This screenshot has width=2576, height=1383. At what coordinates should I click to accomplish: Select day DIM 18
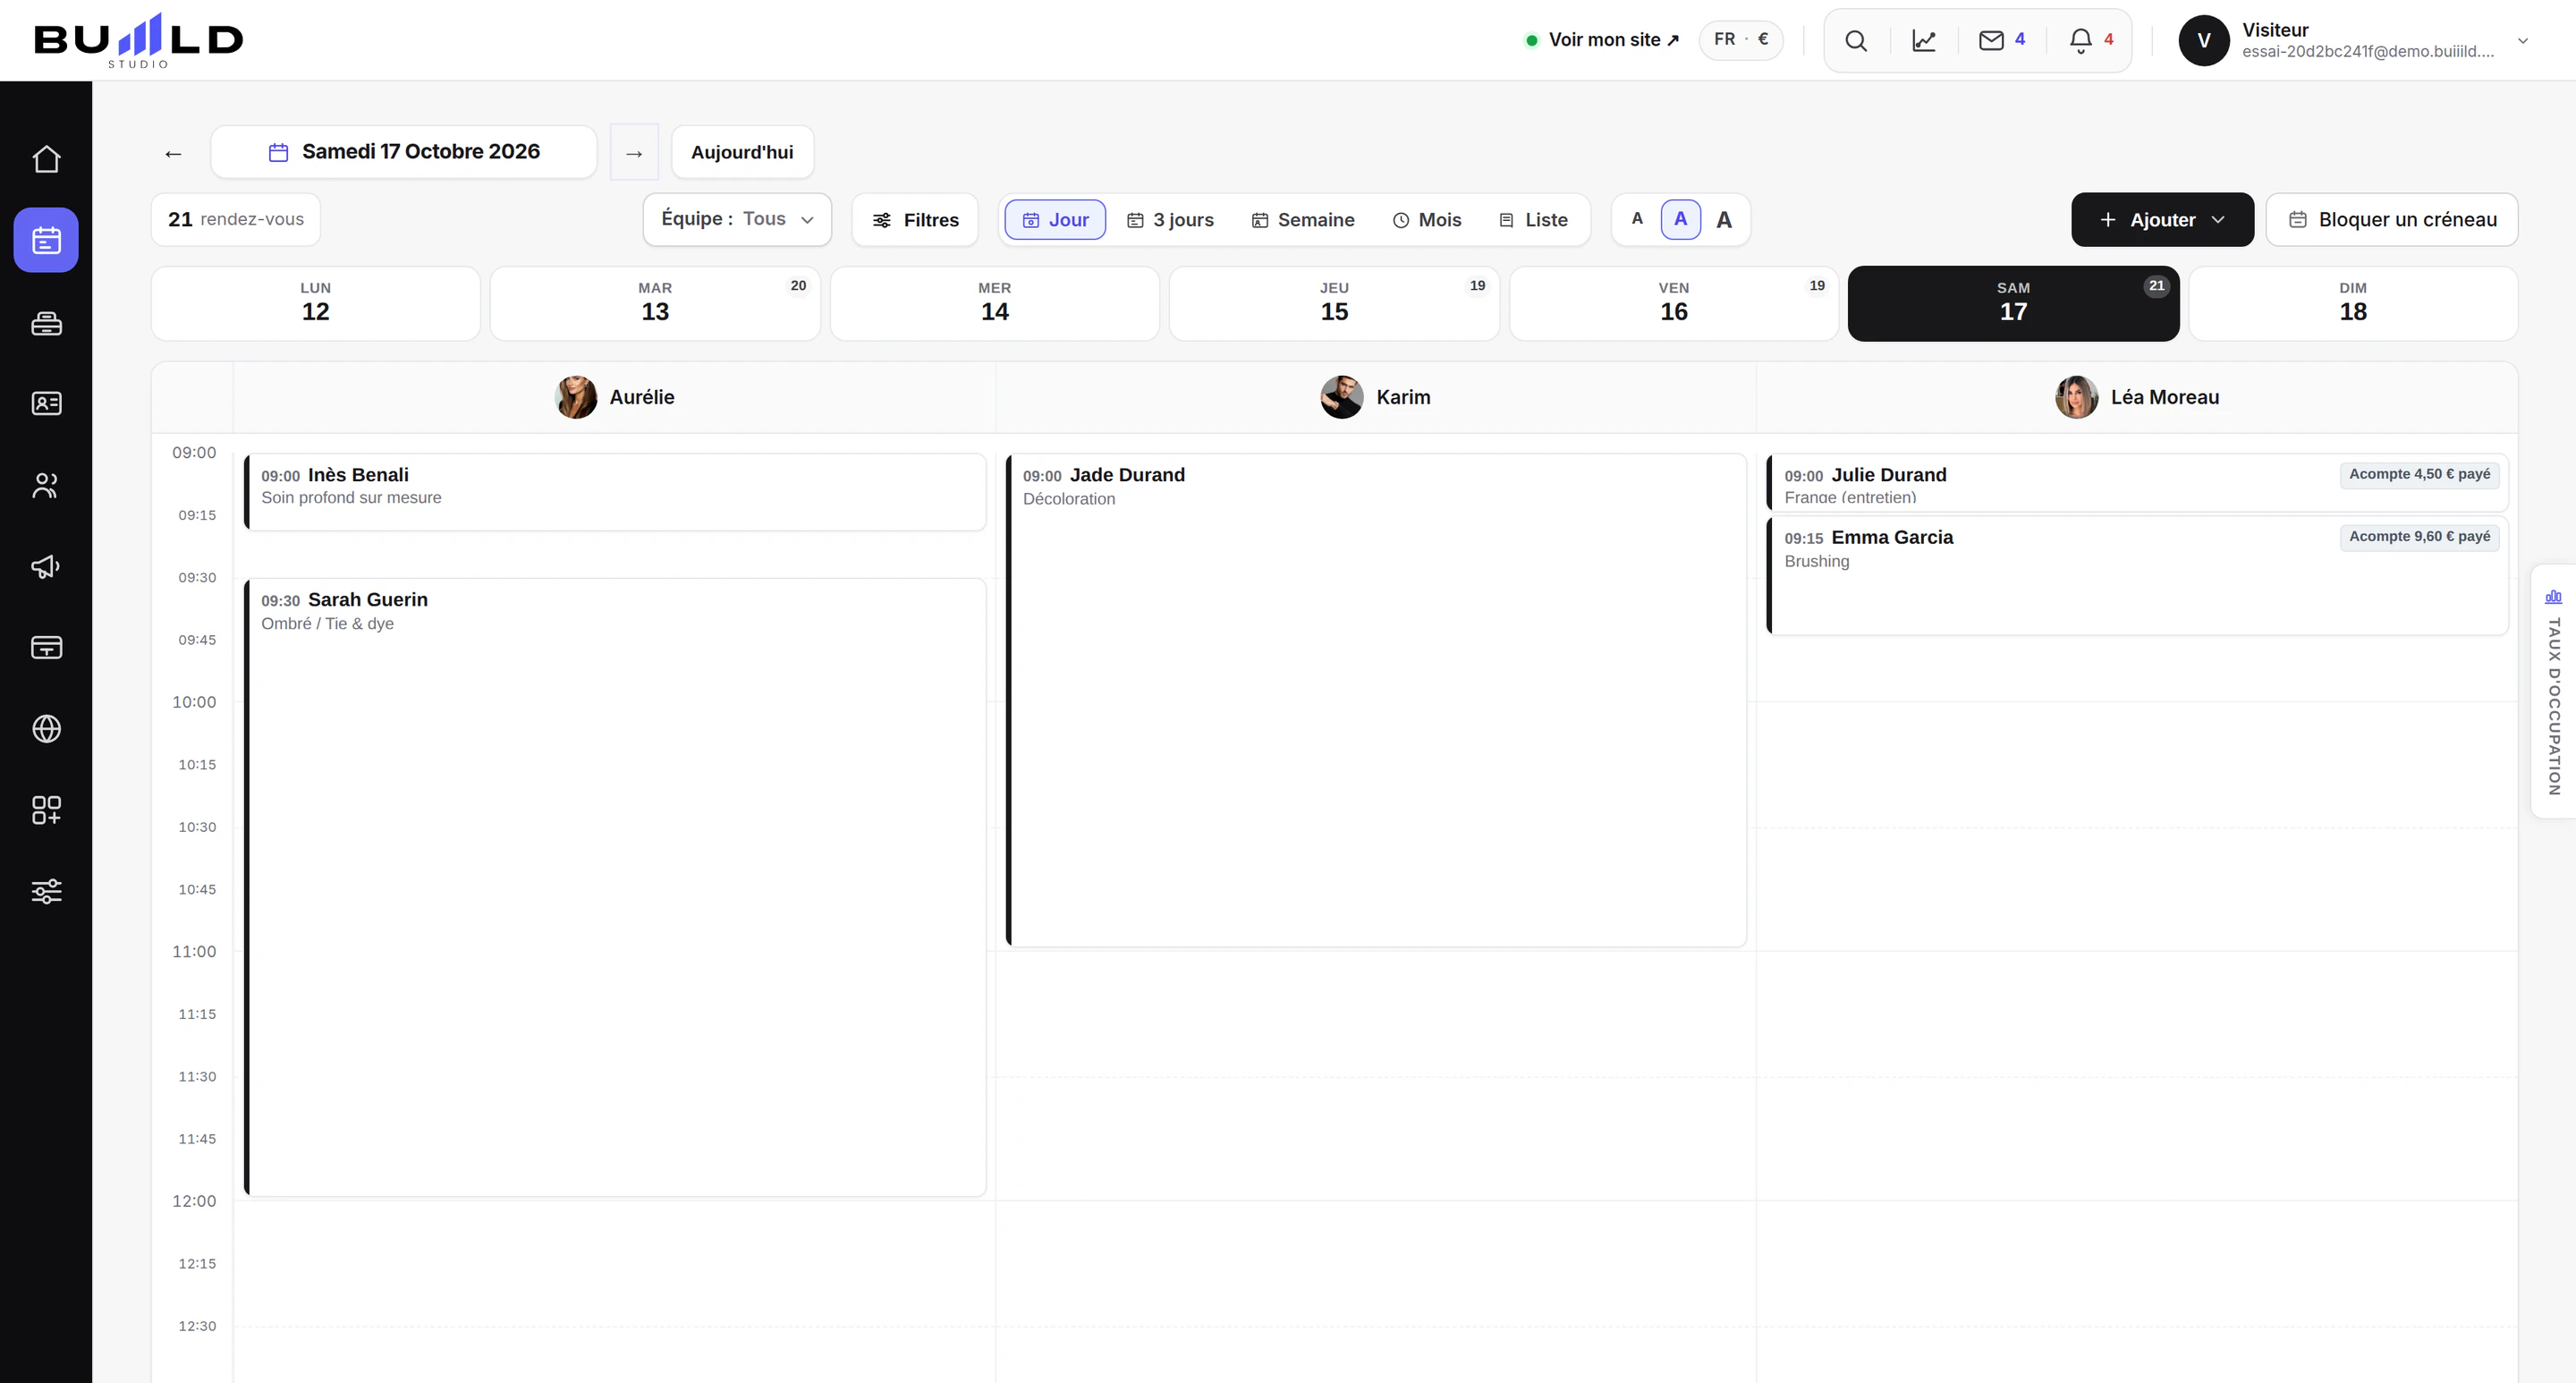2353,303
